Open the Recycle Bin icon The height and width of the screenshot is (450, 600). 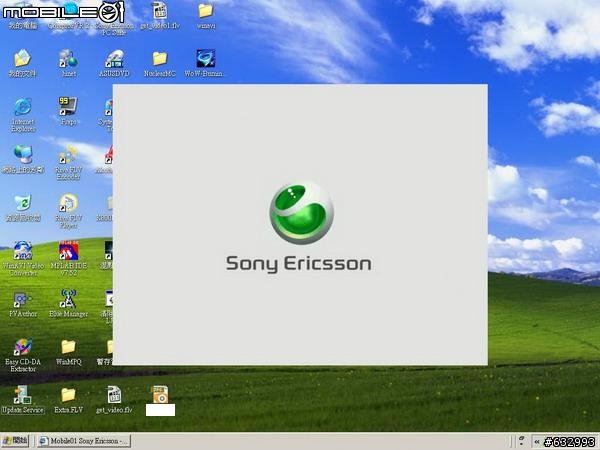[x=23, y=208]
